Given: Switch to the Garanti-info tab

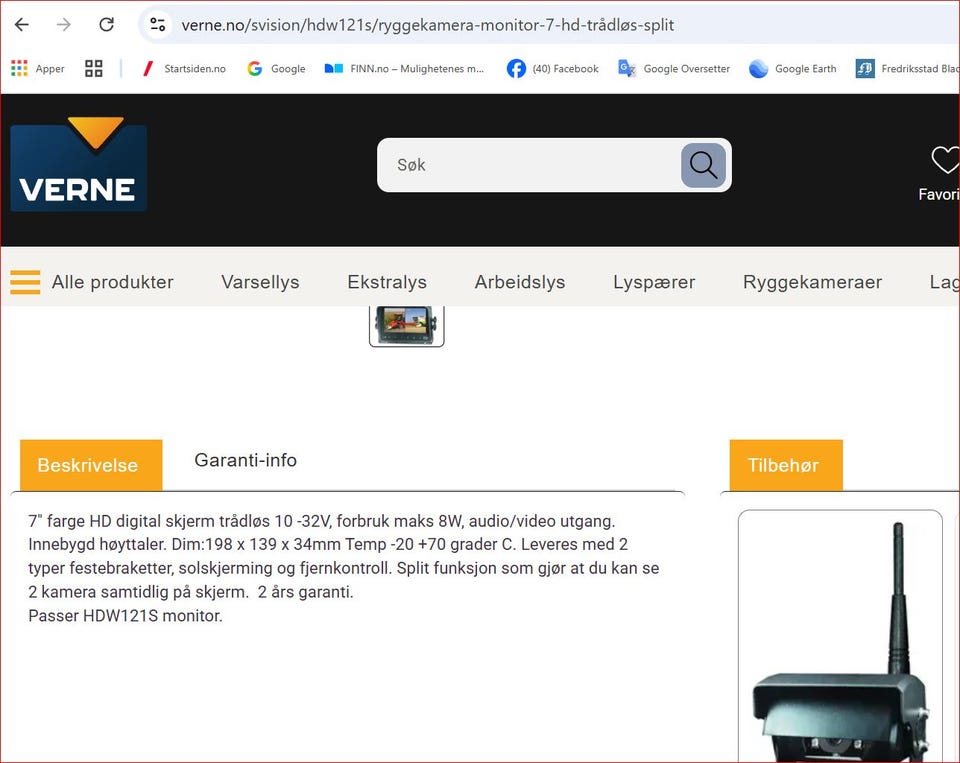Looking at the screenshot, I should [x=245, y=460].
